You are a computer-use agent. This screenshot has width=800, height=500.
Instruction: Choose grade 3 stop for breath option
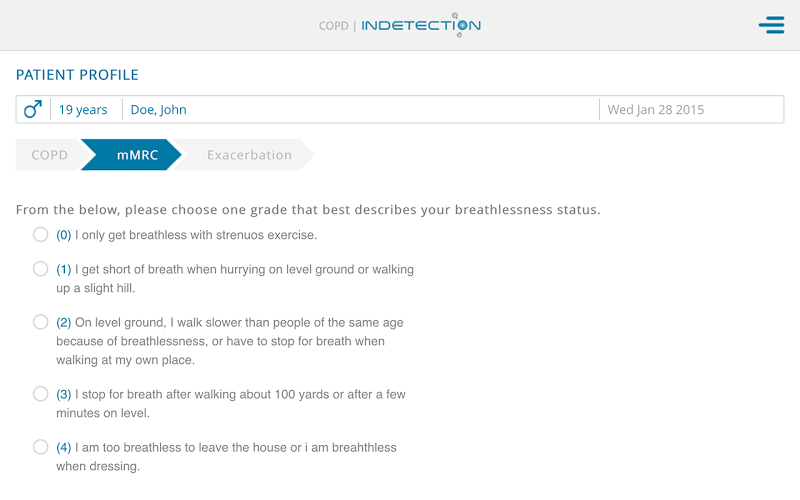click(40, 394)
